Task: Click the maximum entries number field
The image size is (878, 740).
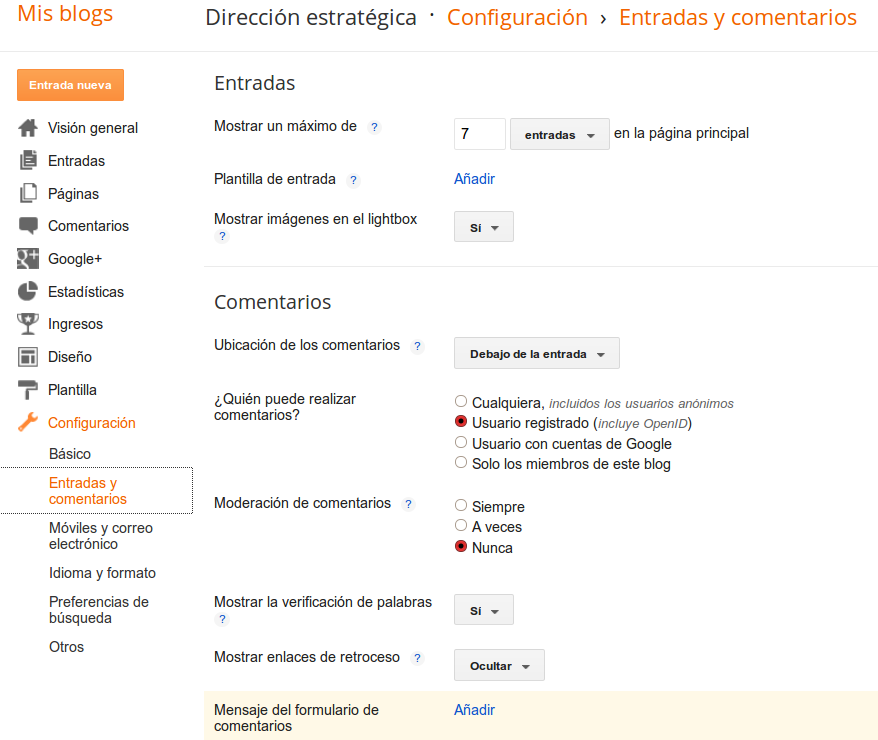Action: pyautogui.click(x=479, y=134)
